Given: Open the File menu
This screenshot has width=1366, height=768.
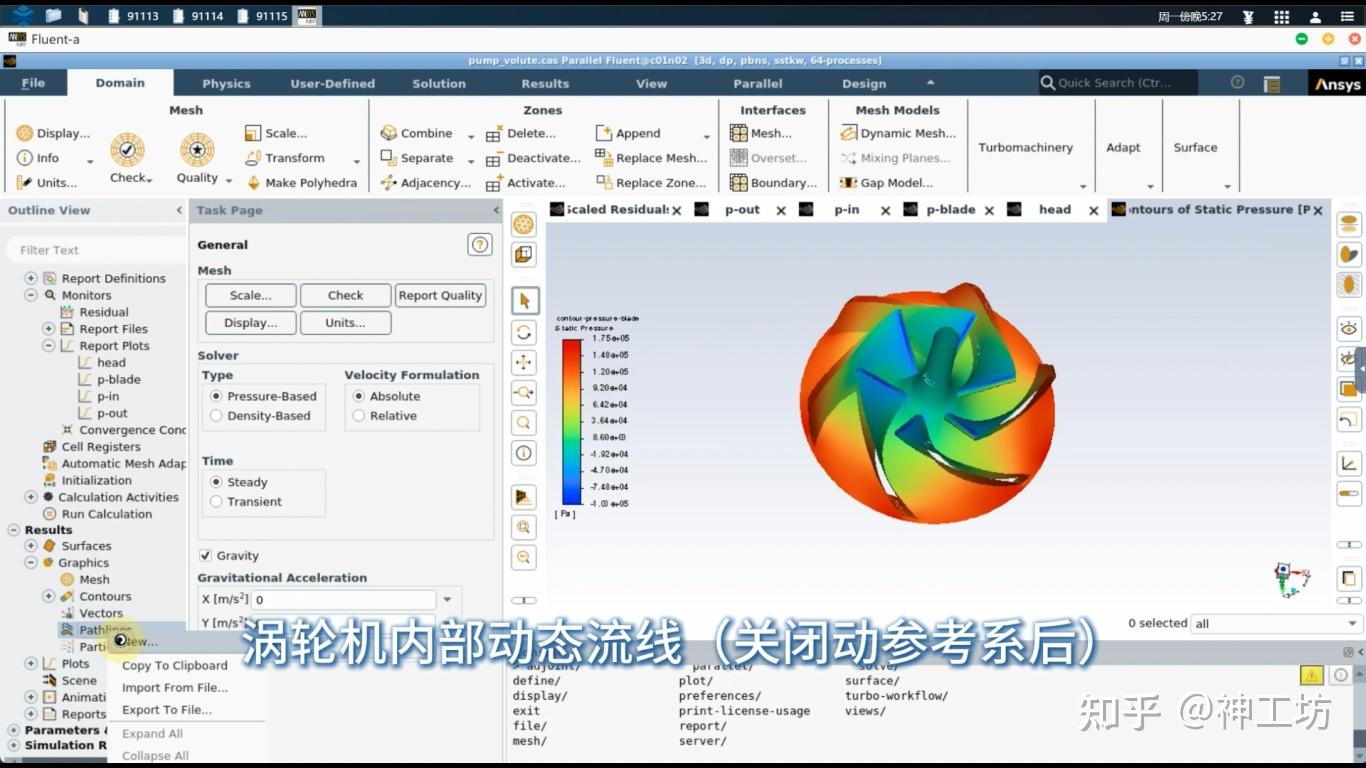Looking at the screenshot, I should (x=33, y=83).
